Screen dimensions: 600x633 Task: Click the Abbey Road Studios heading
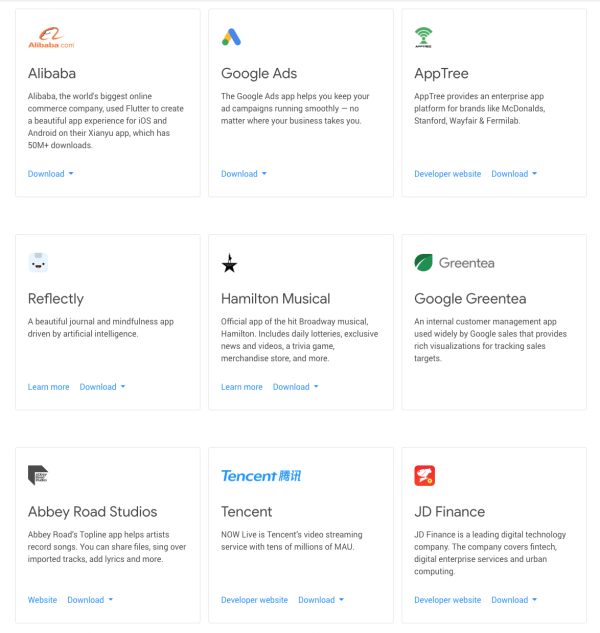92,512
